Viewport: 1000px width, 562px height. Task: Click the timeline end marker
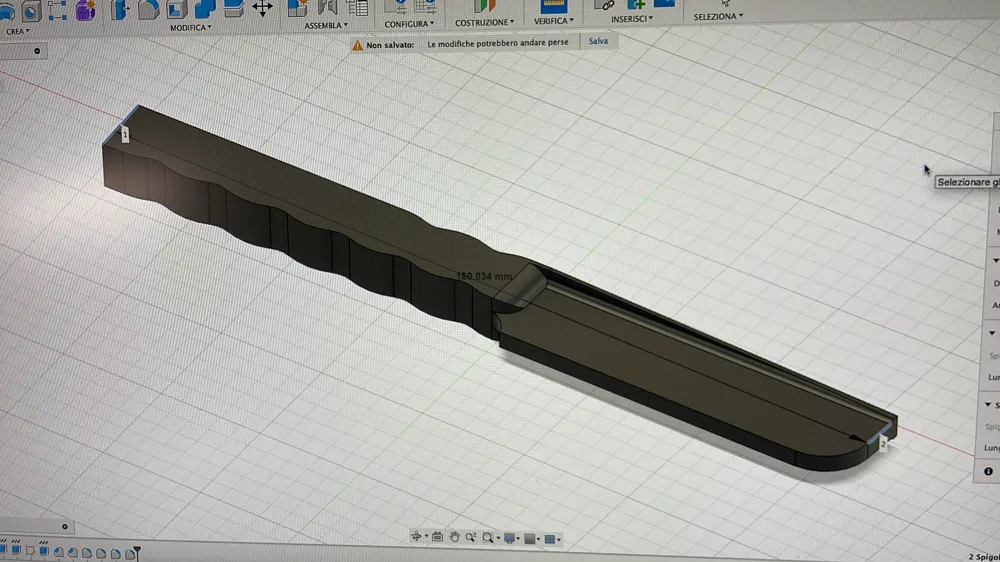(137, 552)
